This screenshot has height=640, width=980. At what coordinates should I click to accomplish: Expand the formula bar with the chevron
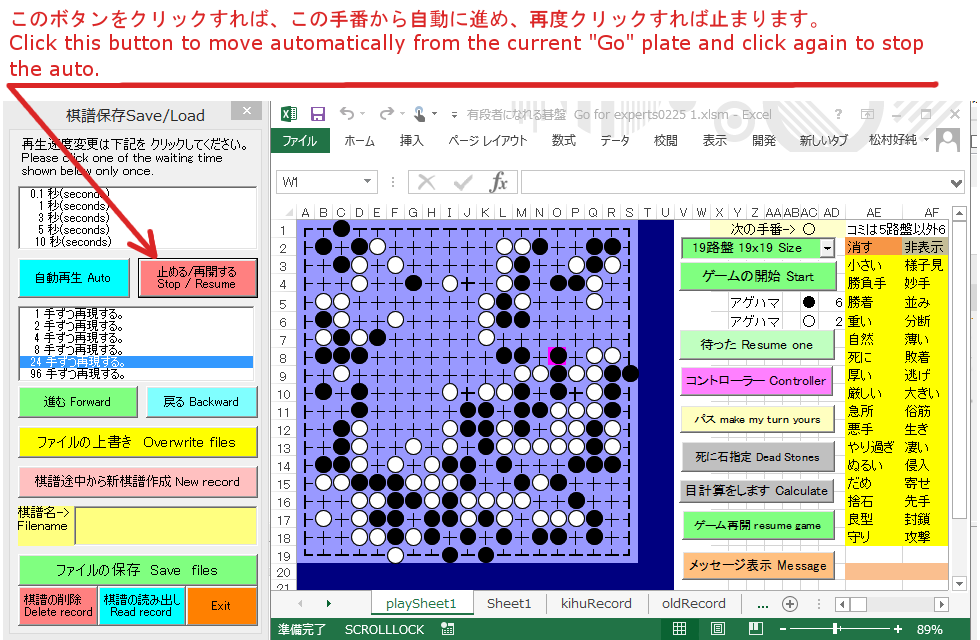coord(957,182)
